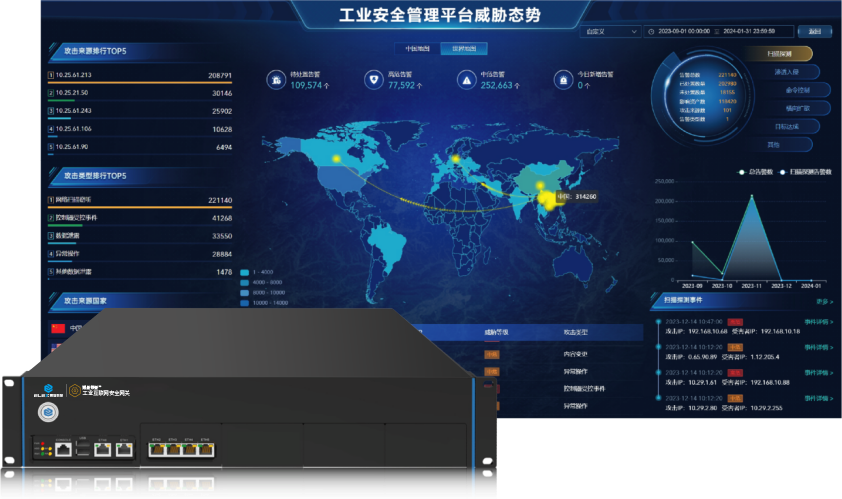Click the calendar icon in date range field
Viewport: 842px width, 499px height.
pyautogui.click(x=651, y=31)
